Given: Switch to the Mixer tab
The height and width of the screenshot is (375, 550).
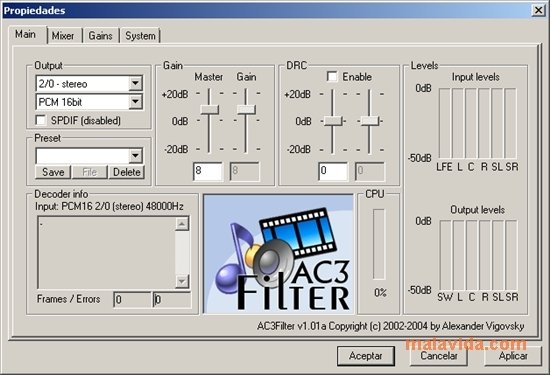Looking at the screenshot, I should tap(63, 36).
